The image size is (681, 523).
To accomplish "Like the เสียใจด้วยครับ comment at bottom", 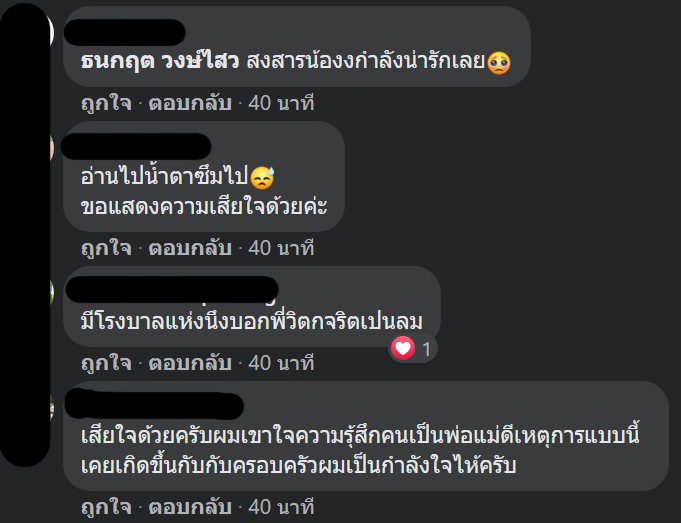I will (106, 507).
